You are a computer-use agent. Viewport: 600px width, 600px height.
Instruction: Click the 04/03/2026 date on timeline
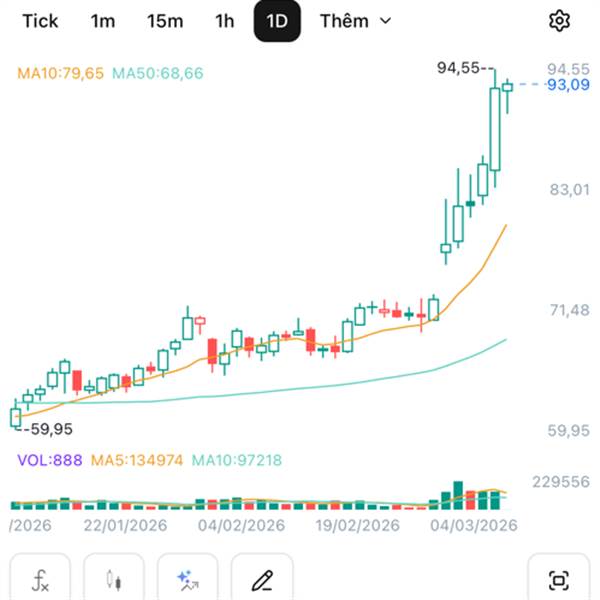pos(470,525)
